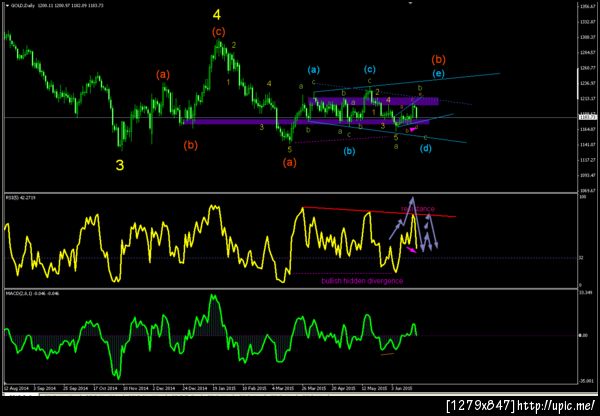This screenshot has width=600, height=416.
Task: Select the orange (c) label at the peak
Action: (x=218, y=32)
